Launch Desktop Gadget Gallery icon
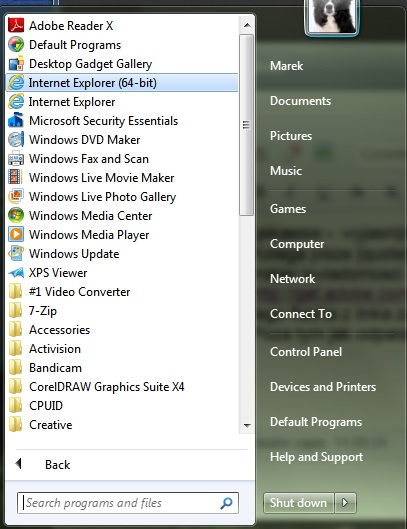 [16, 64]
